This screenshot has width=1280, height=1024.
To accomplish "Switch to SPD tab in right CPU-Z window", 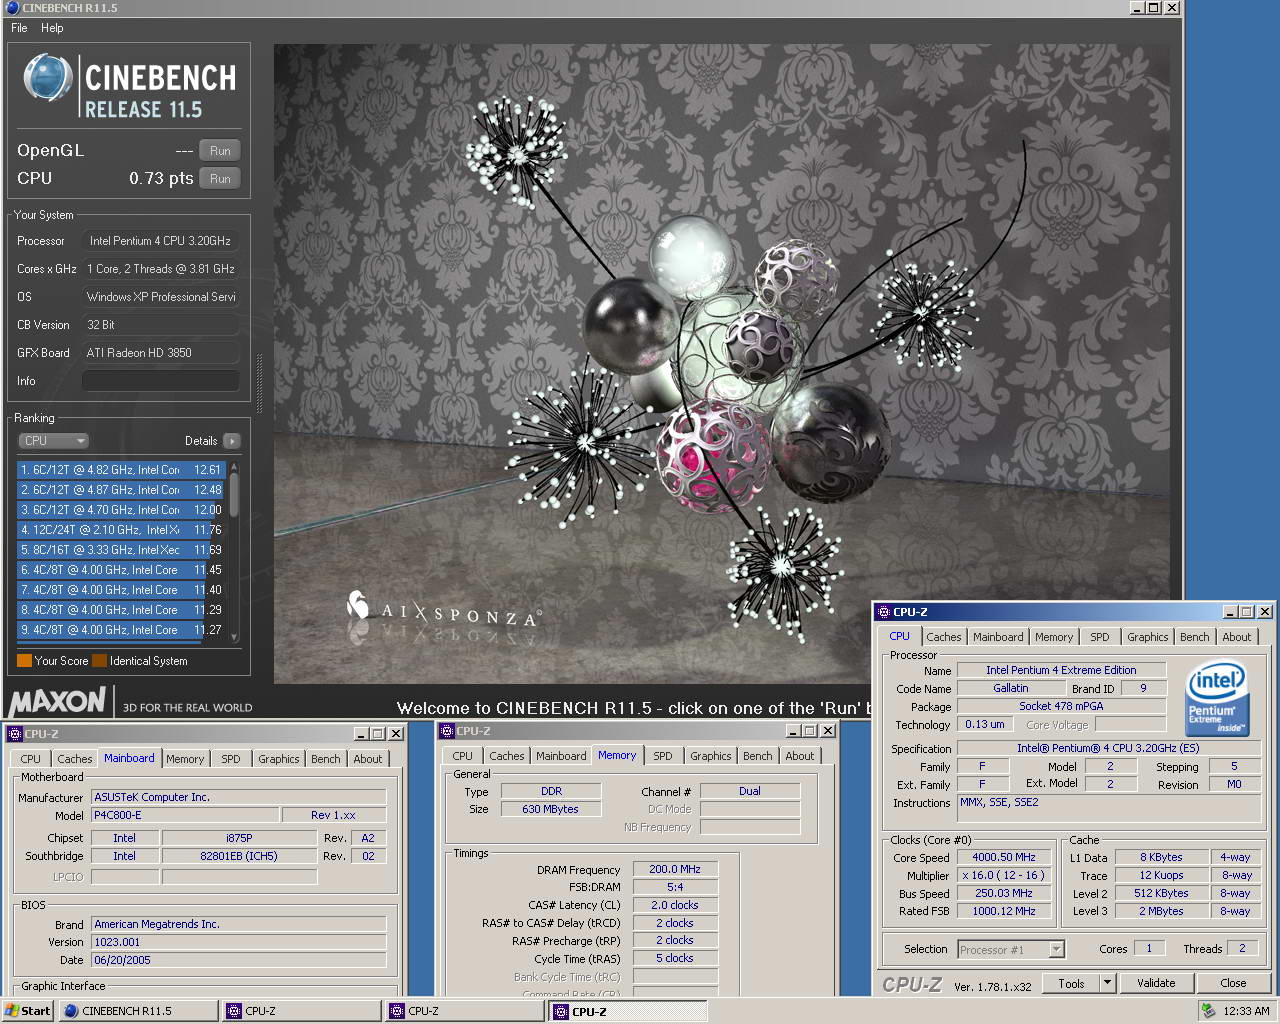I will 1100,637.
